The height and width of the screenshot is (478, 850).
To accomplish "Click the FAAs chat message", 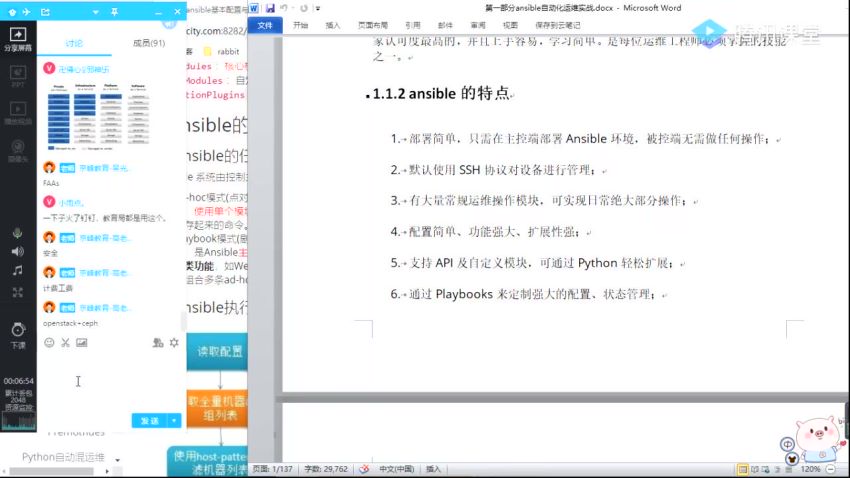I will (x=51, y=183).
